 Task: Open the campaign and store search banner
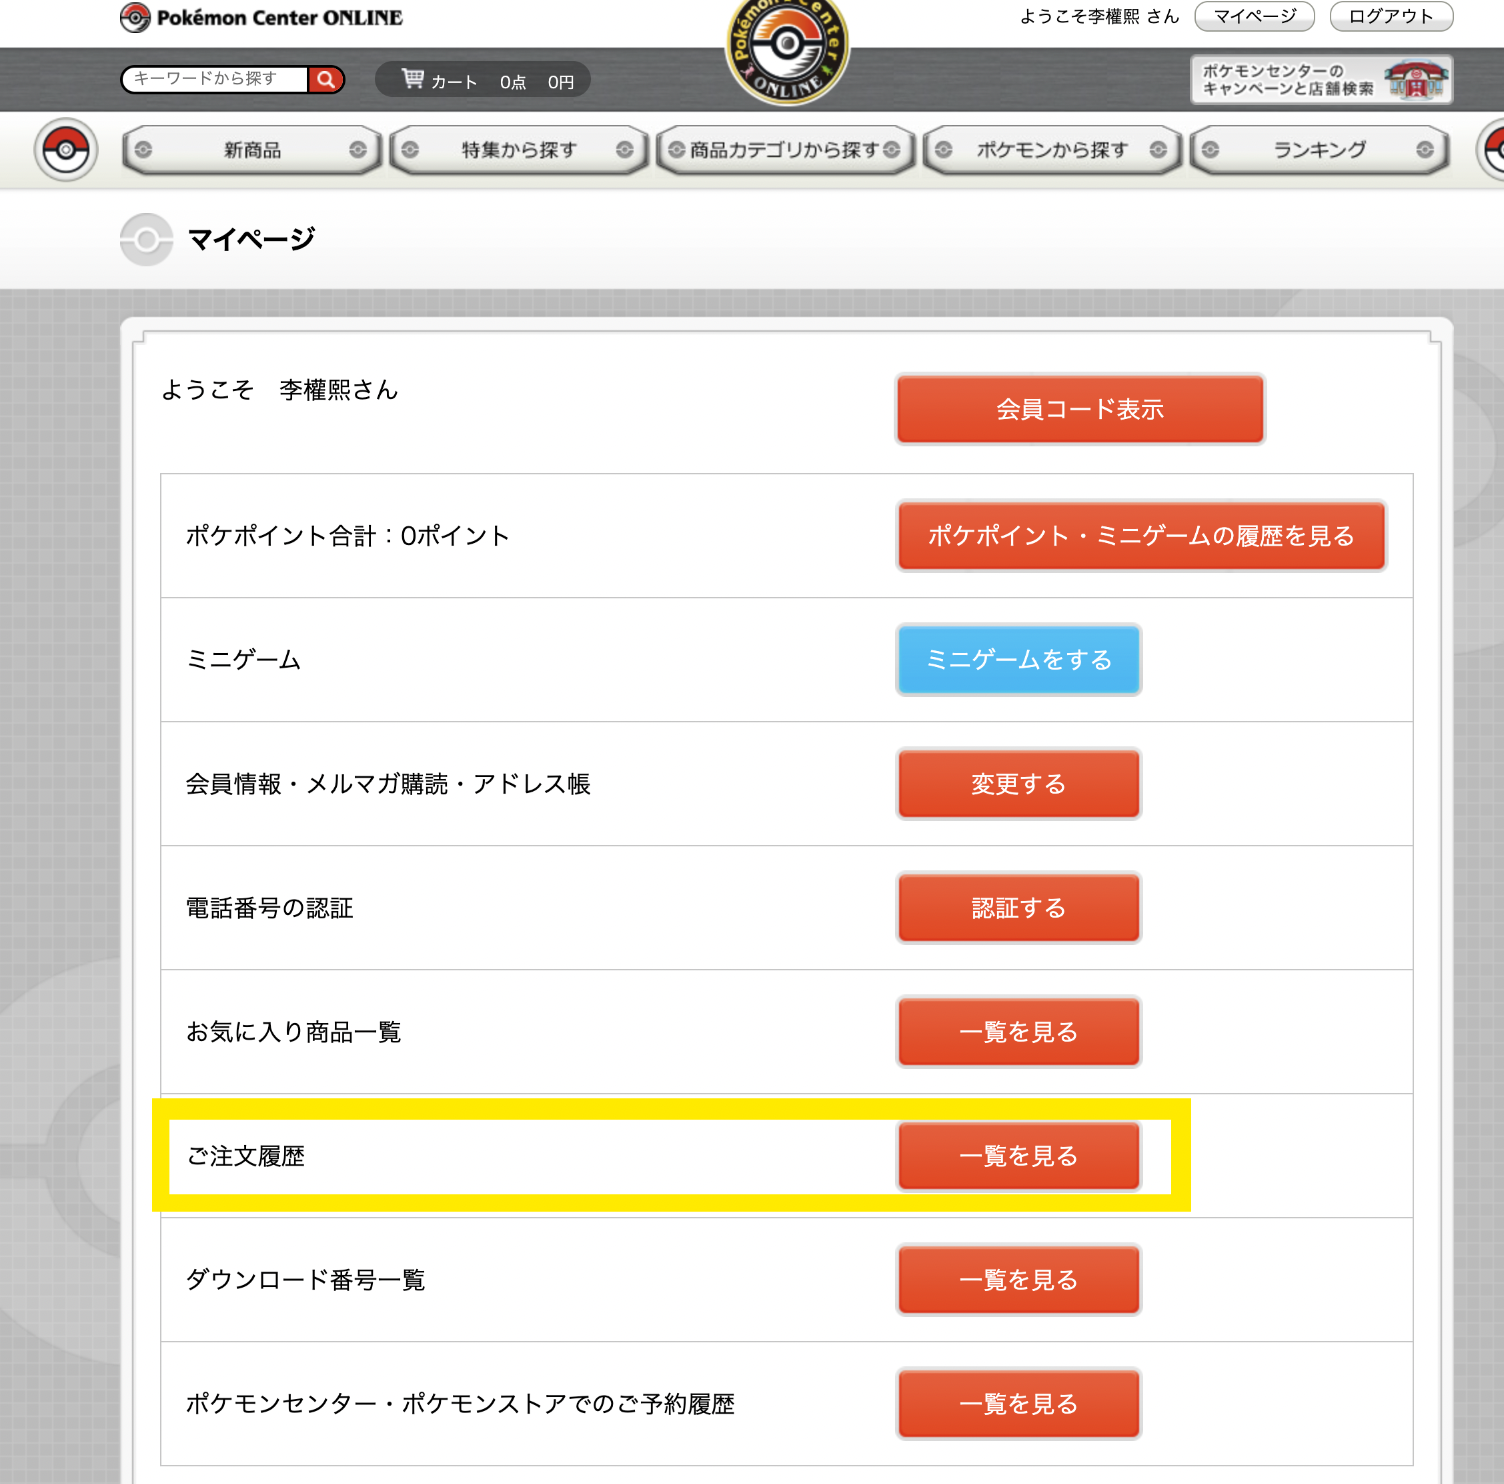(1321, 80)
